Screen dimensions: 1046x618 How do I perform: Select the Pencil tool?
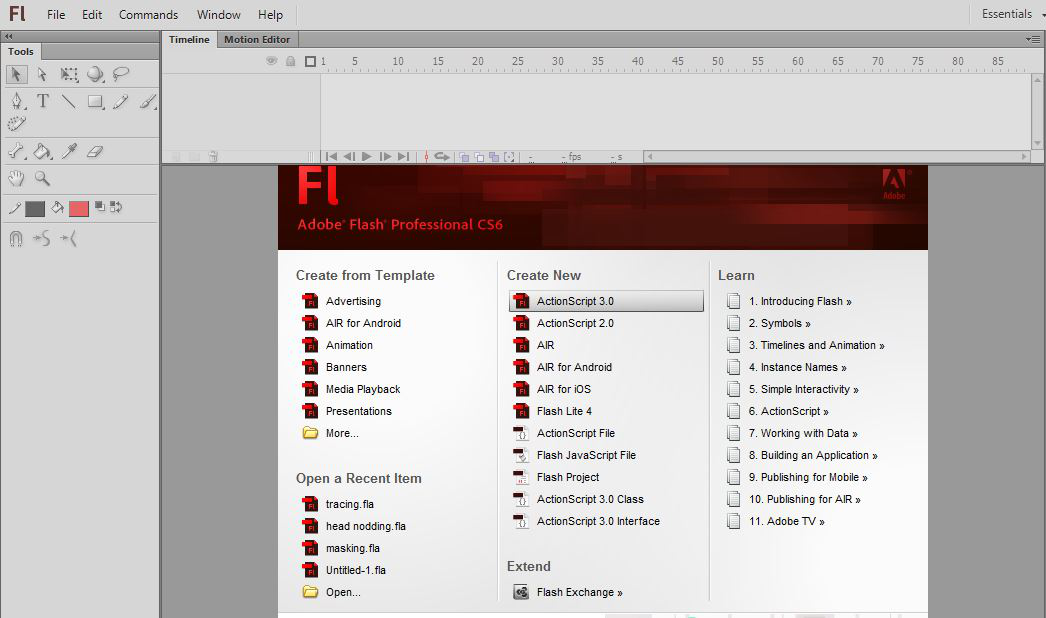coord(121,101)
